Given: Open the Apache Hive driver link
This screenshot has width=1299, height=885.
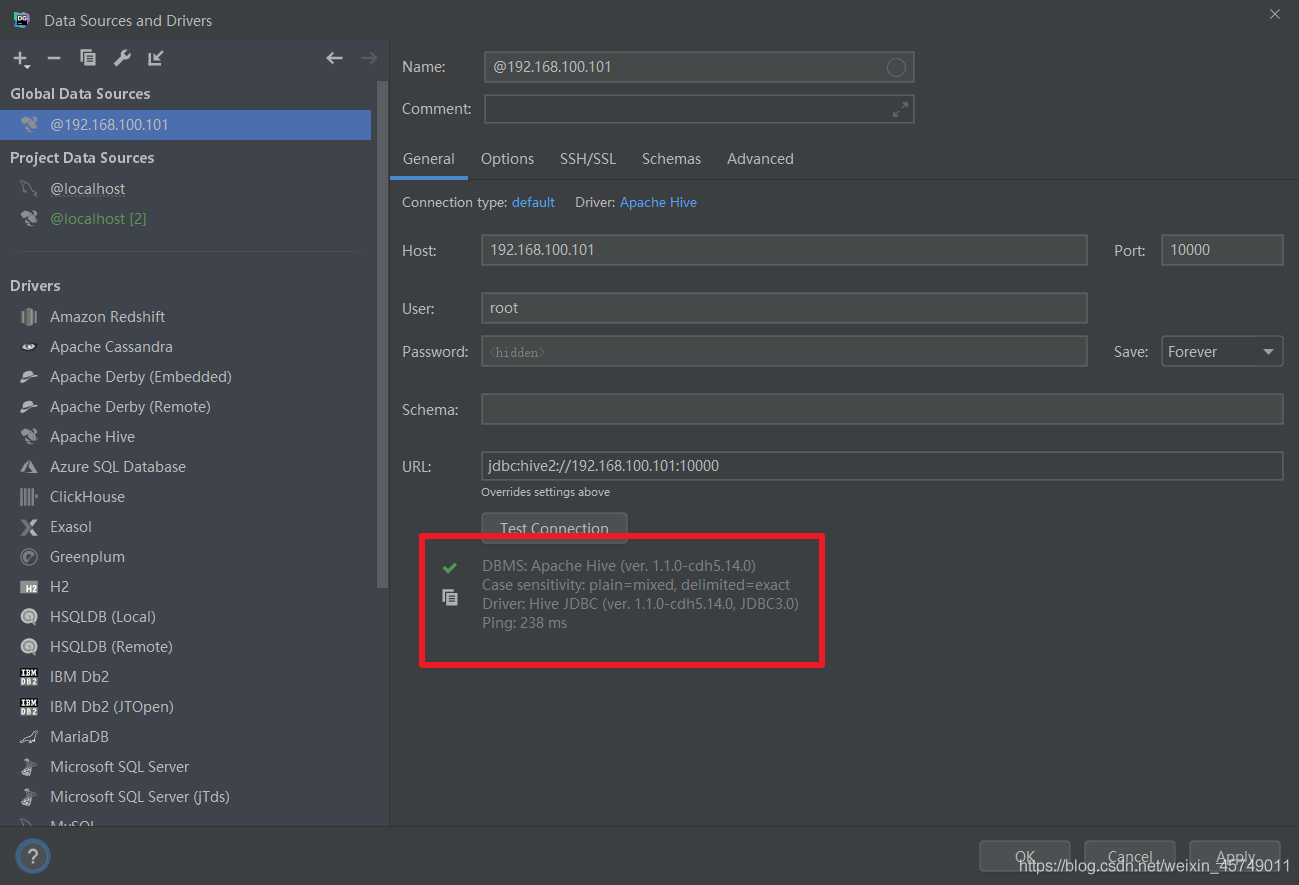Looking at the screenshot, I should [658, 202].
